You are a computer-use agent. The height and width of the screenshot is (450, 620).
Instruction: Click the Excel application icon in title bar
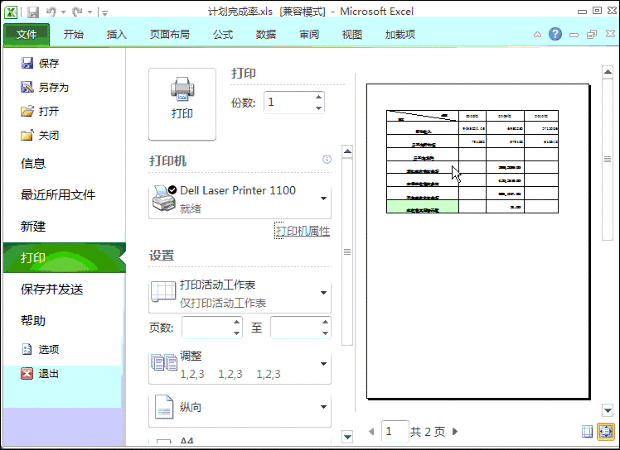pos(11,12)
